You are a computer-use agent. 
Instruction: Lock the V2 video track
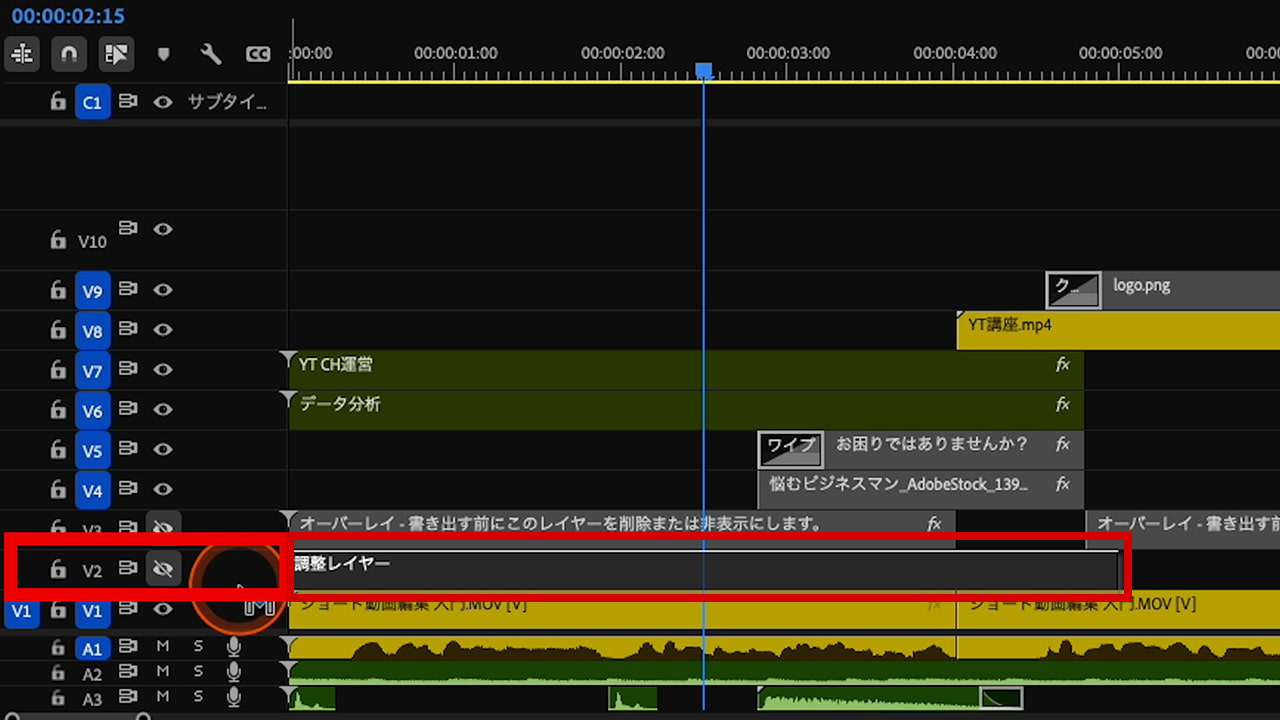[x=58, y=569]
